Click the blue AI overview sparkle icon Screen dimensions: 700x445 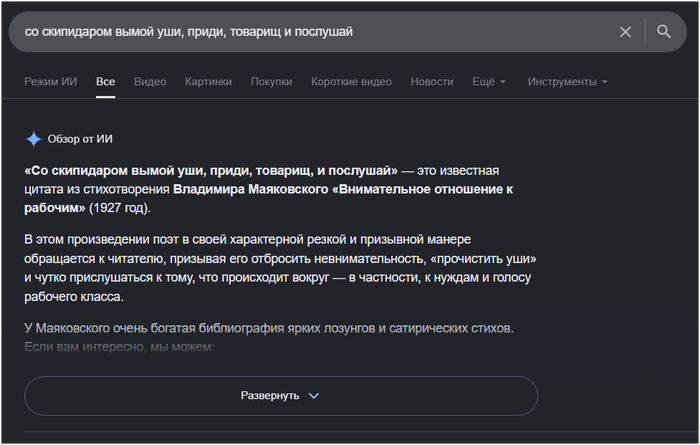click(33, 139)
